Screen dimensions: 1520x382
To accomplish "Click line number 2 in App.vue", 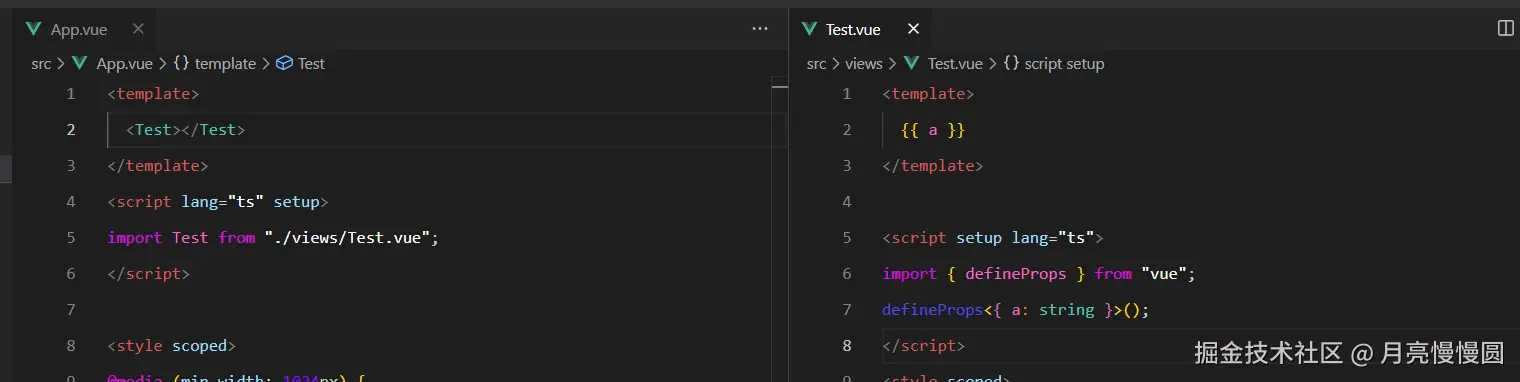I will 70,129.
